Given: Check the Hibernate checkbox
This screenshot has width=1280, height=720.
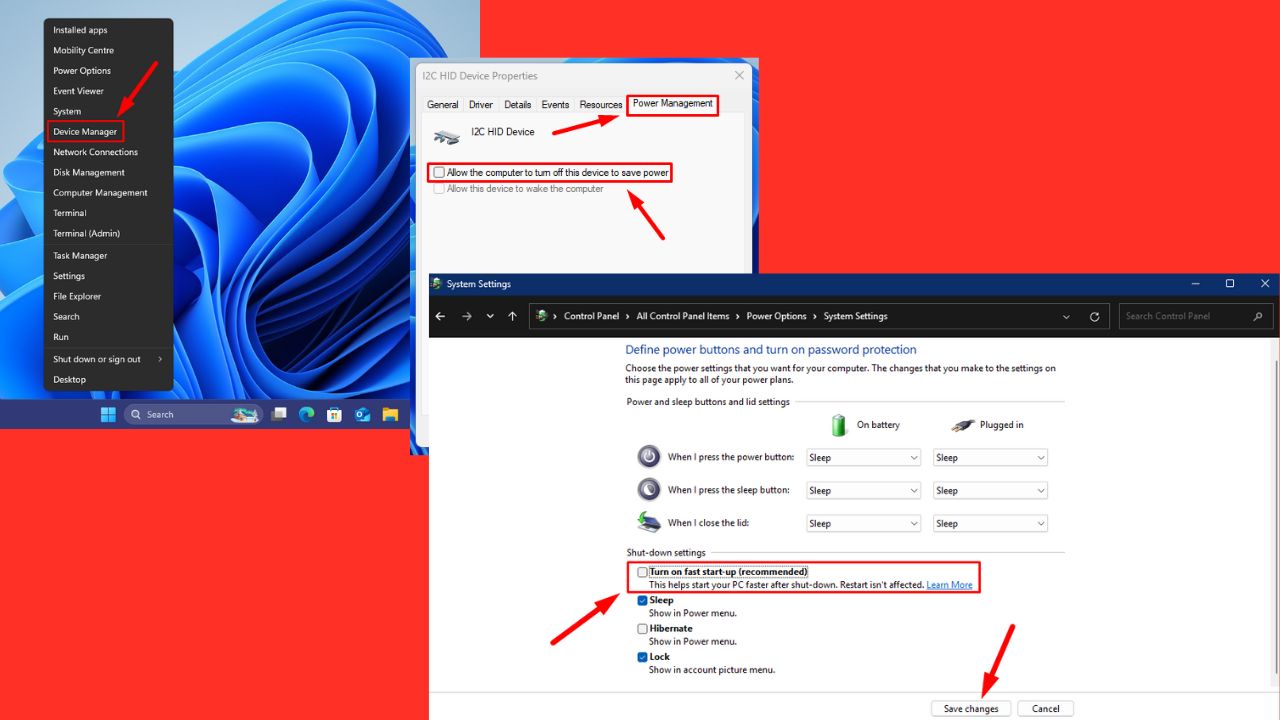Looking at the screenshot, I should pyautogui.click(x=642, y=629).
